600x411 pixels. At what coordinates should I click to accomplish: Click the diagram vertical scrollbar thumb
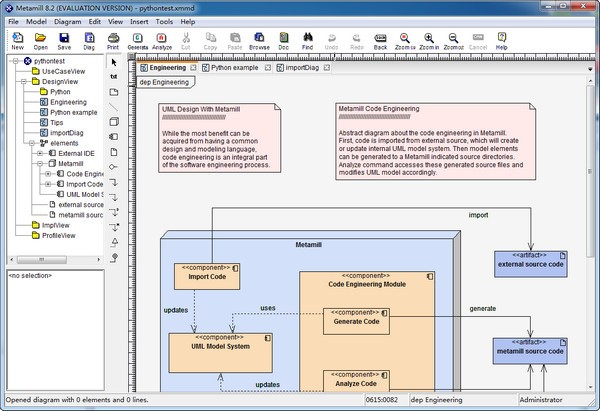(x=590, y=171)
